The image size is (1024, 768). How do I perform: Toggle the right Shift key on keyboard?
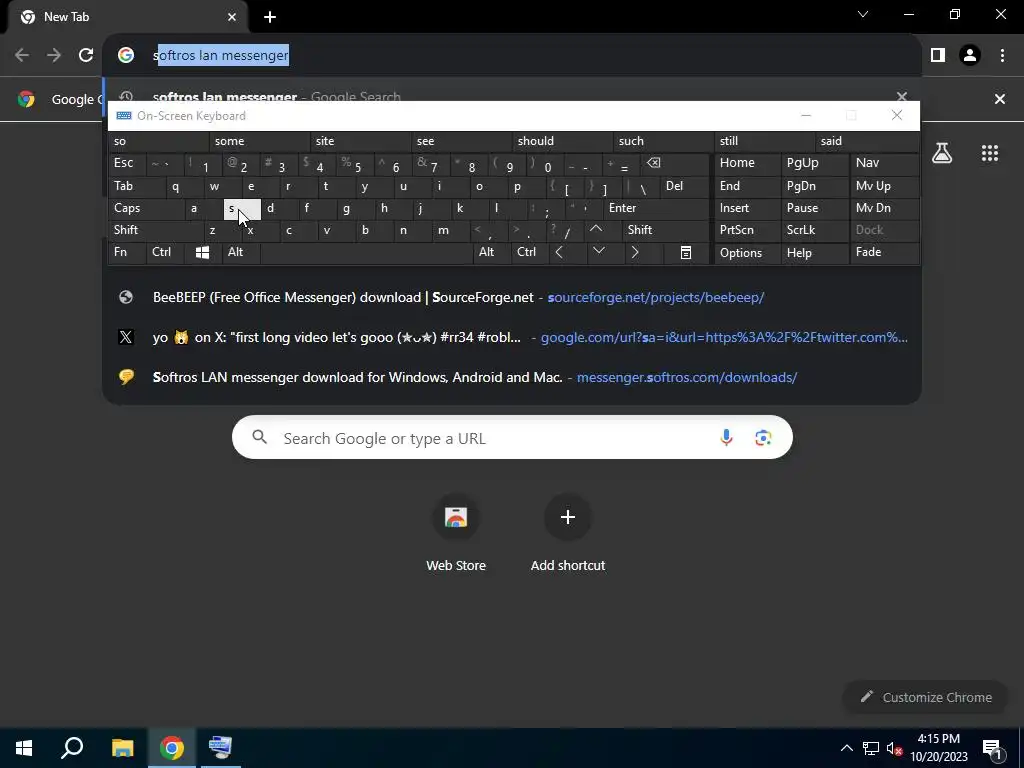[x=665, y=230]
